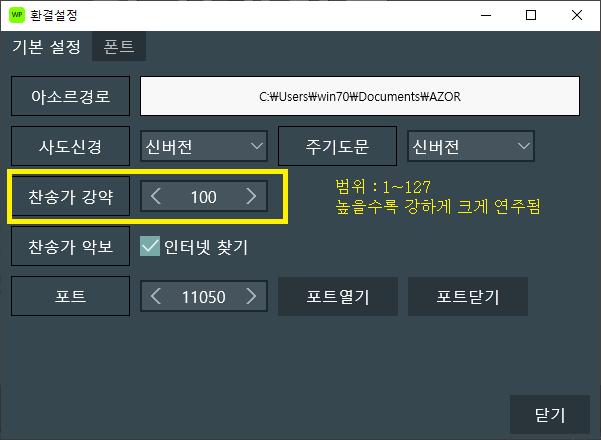Expand the 주기도문 version dropdown
Viewport: 601px width, 440px height.
pos(470,147)
